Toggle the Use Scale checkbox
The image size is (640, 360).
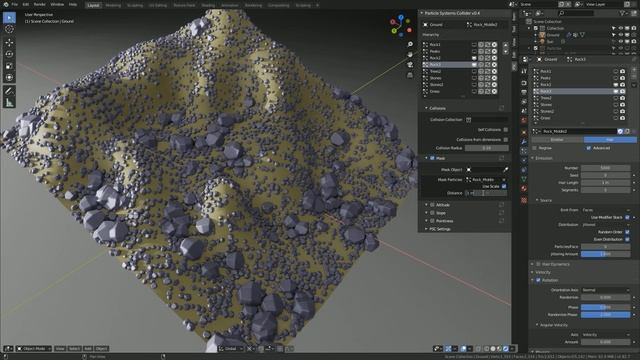tap(504, 186)
